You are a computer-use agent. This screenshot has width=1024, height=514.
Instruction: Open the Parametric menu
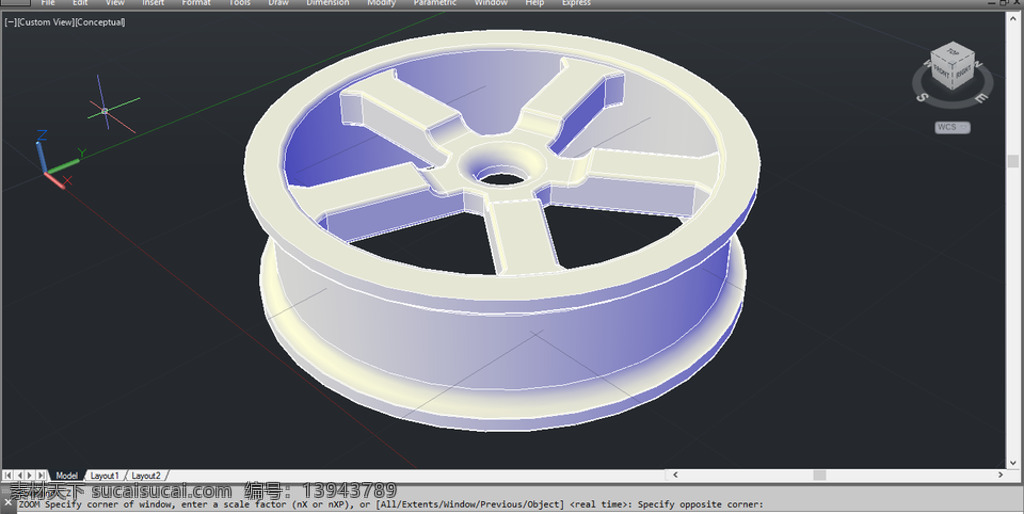click(x=435, y=3)
